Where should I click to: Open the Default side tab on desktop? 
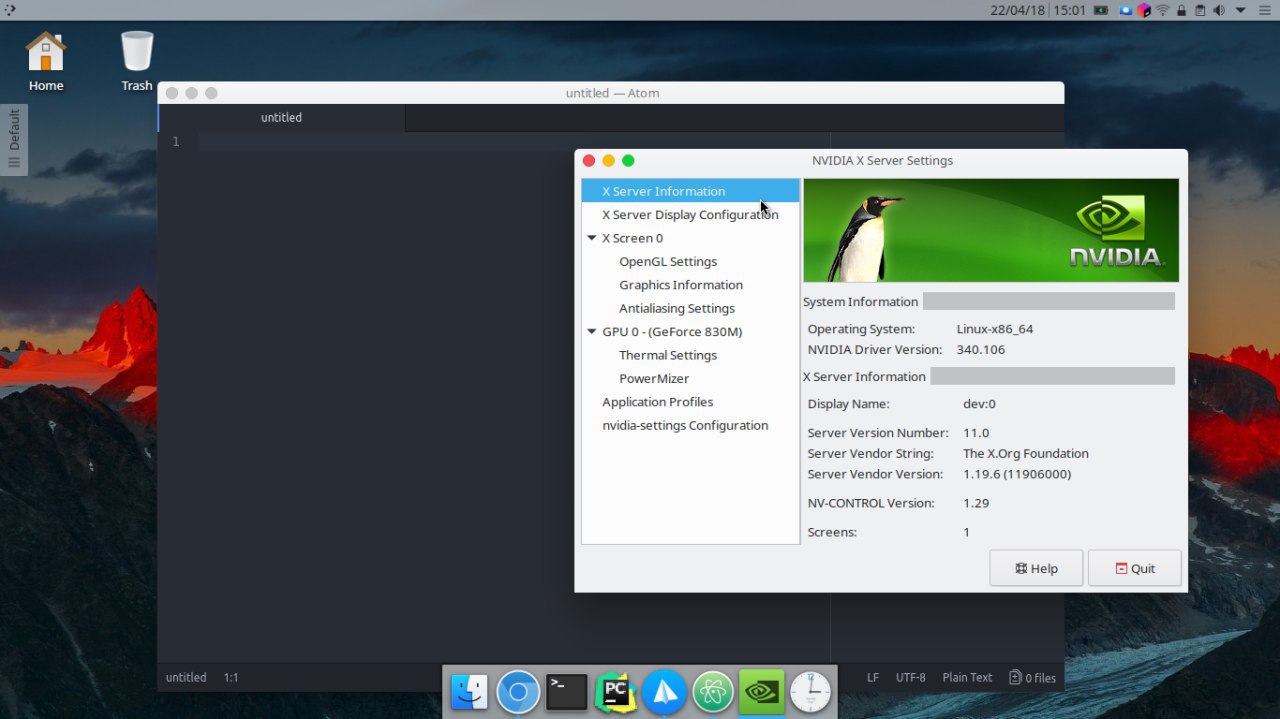[x=14, y=140]
